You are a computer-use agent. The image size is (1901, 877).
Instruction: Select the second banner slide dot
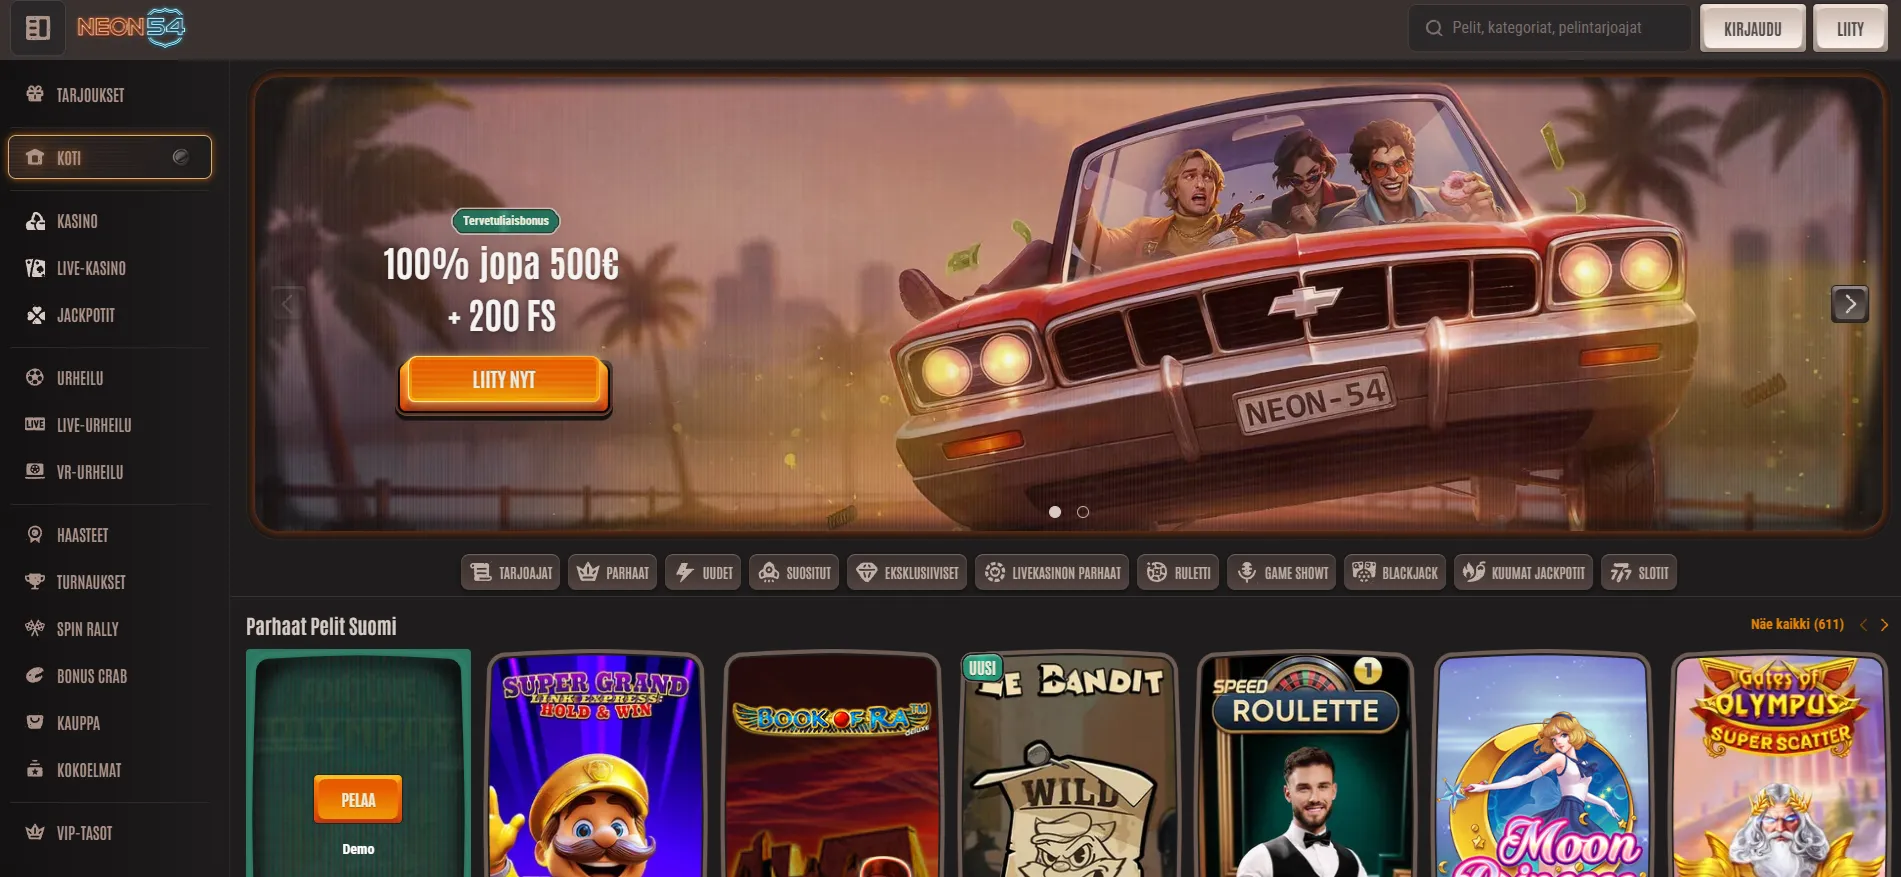pyautogui.click(x=1083, y=512)
